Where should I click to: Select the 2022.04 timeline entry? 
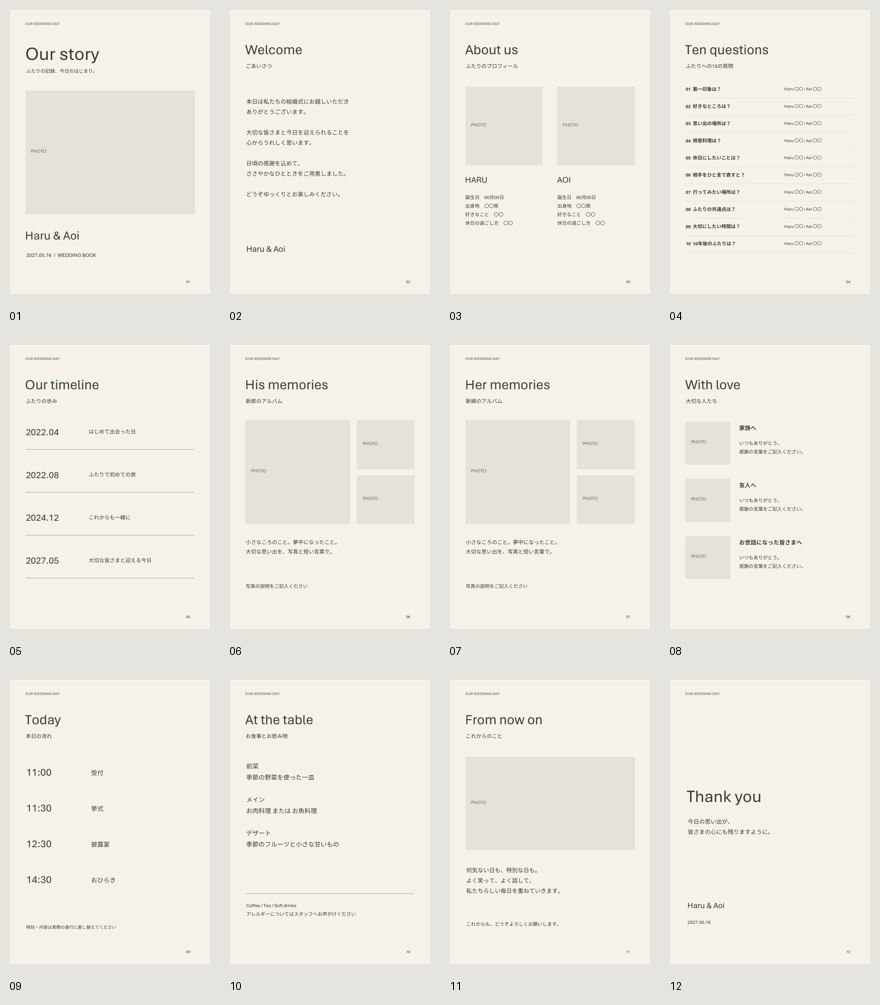click(110, 432)
